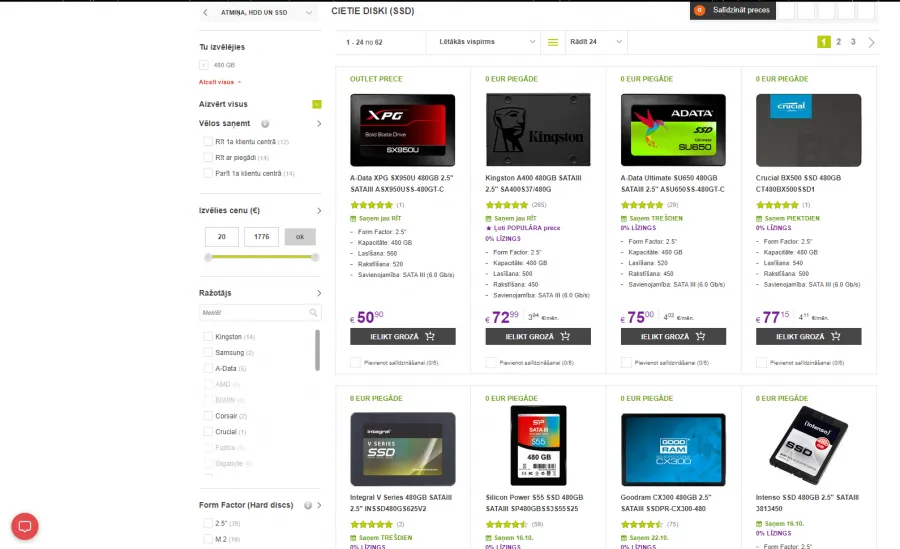Click the star rating of the Integral V Series
This screenshot has width=900, height=549.
click(x=371, y=524)
